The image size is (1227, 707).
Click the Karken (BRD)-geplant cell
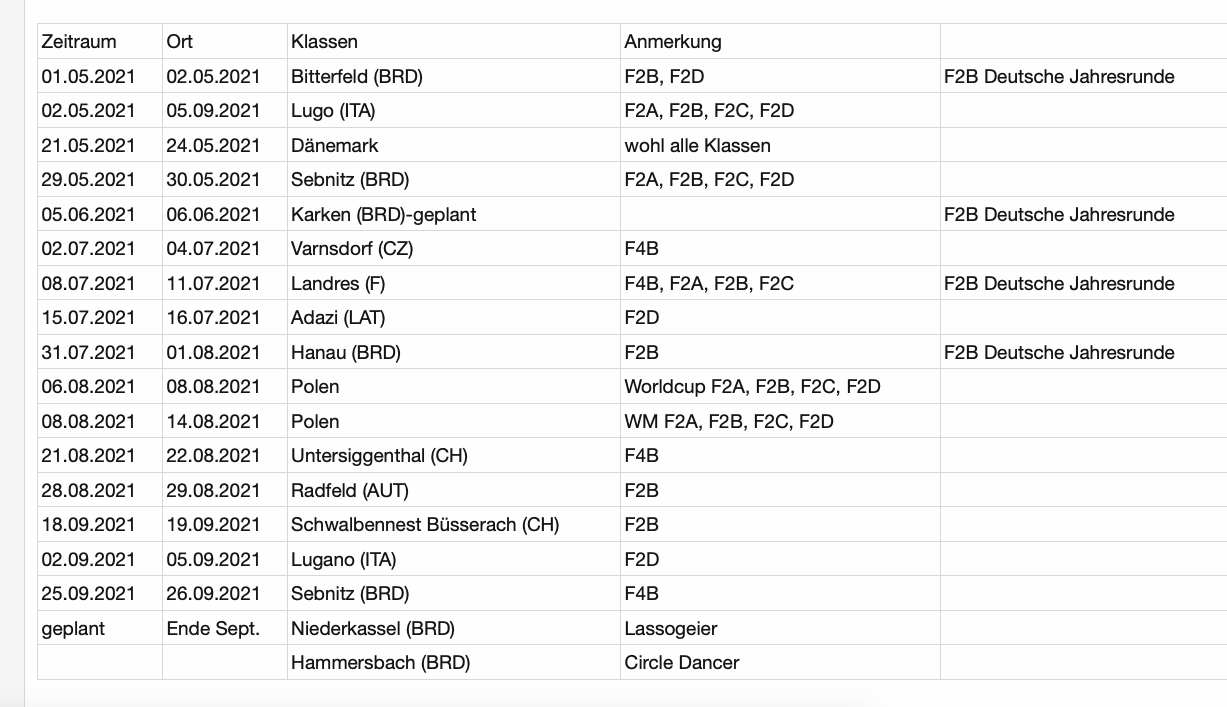click(453, 214)
